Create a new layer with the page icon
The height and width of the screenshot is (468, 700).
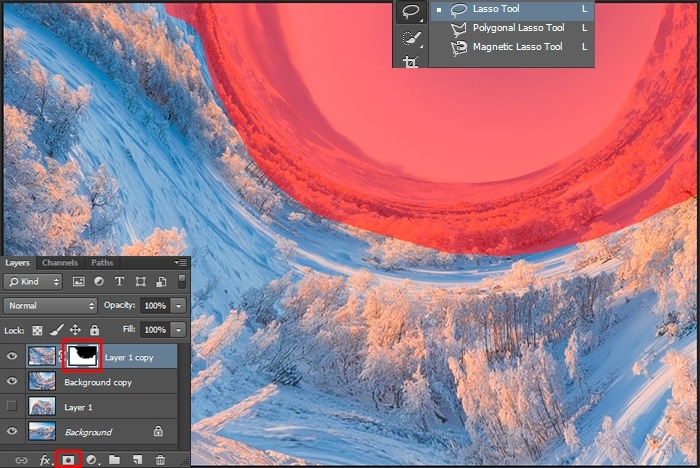(x=137, y=459)
